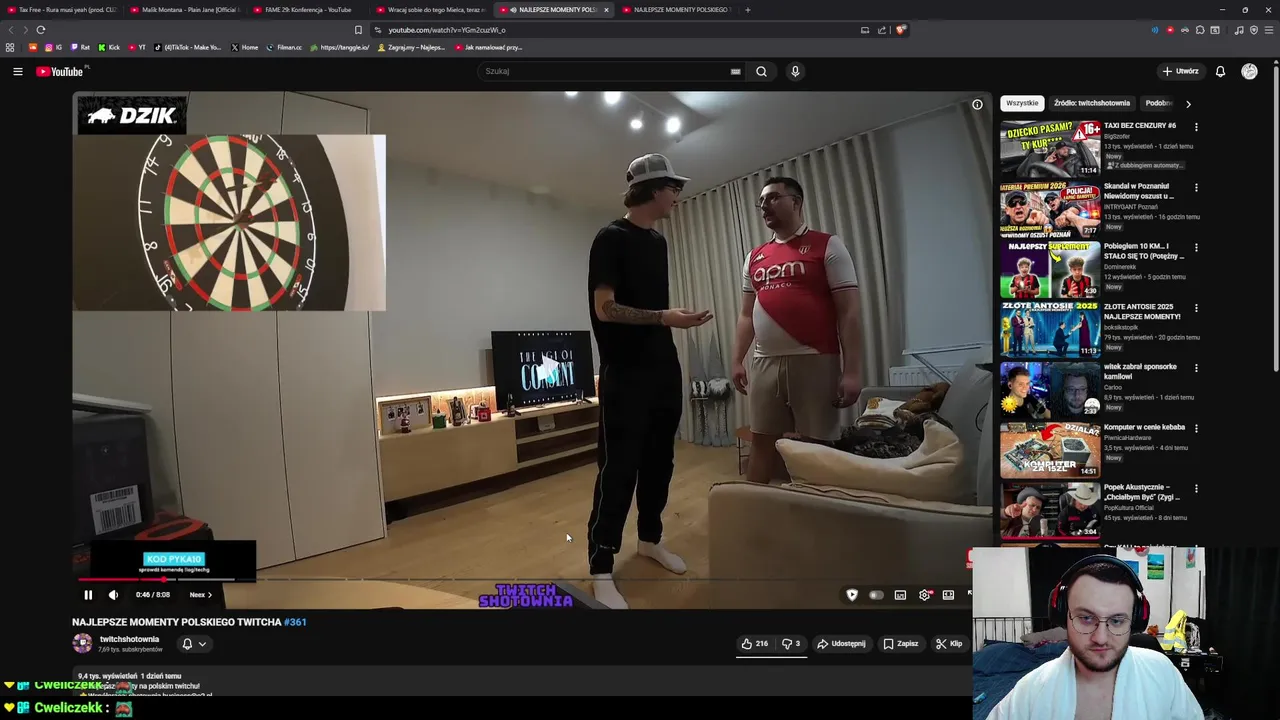Open a new browser tab

point(747,10)
